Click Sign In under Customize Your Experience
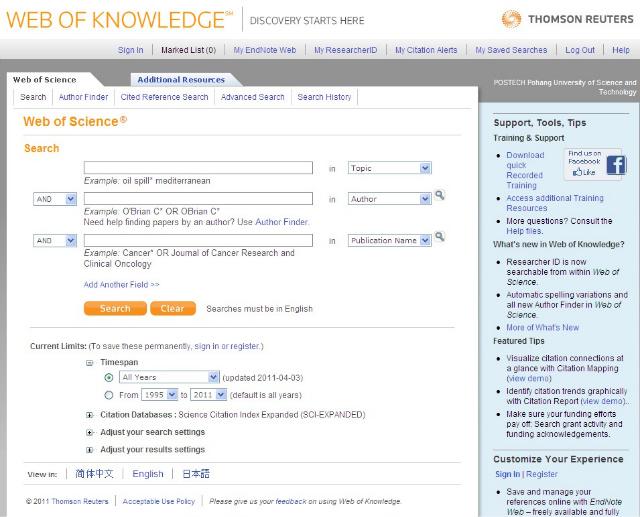This screenshot has height=517, width=640. click(507, 474)
